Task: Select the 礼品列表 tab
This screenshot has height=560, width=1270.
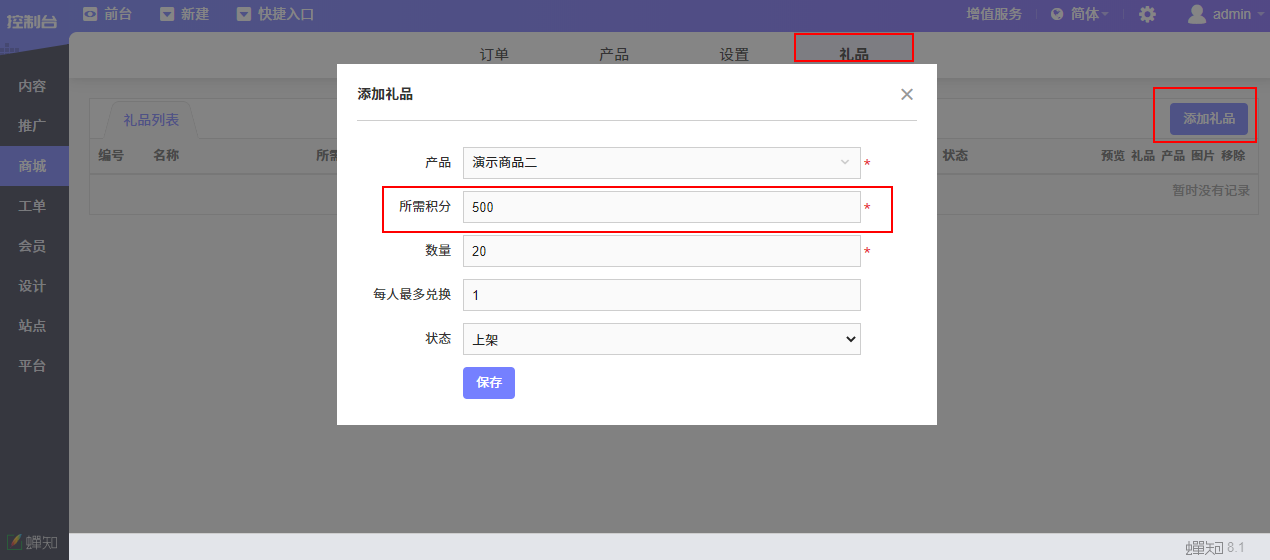Action: click(151, 119)
